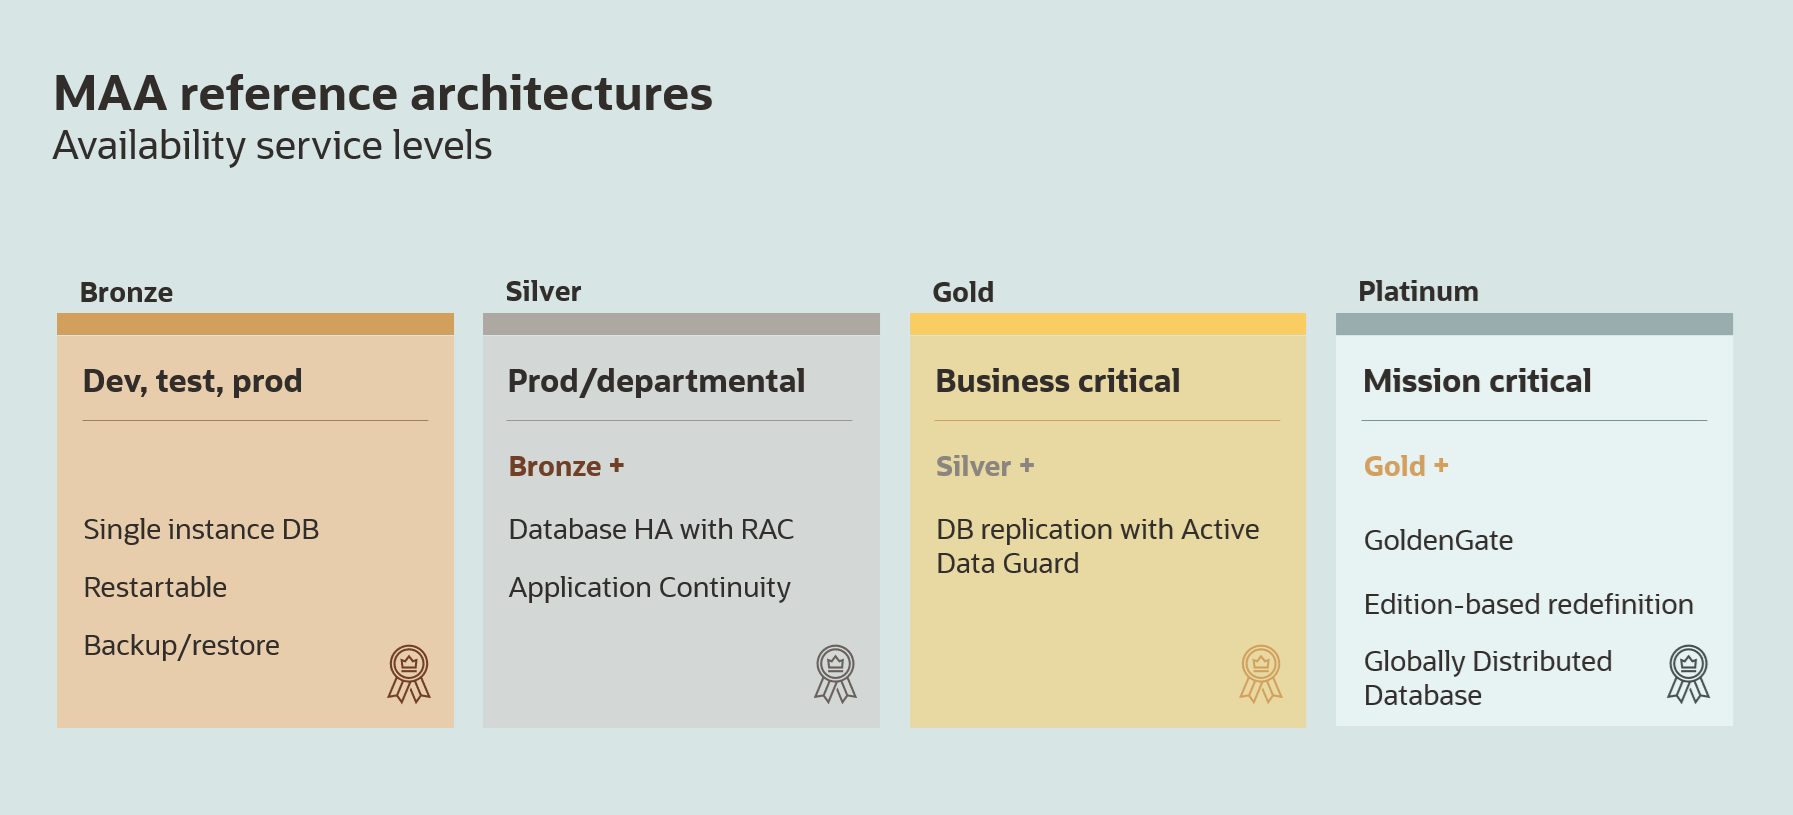Screen dimensions: 1793x815
Task: Click the 'MAA reference architectures' title
Action: 383,94
